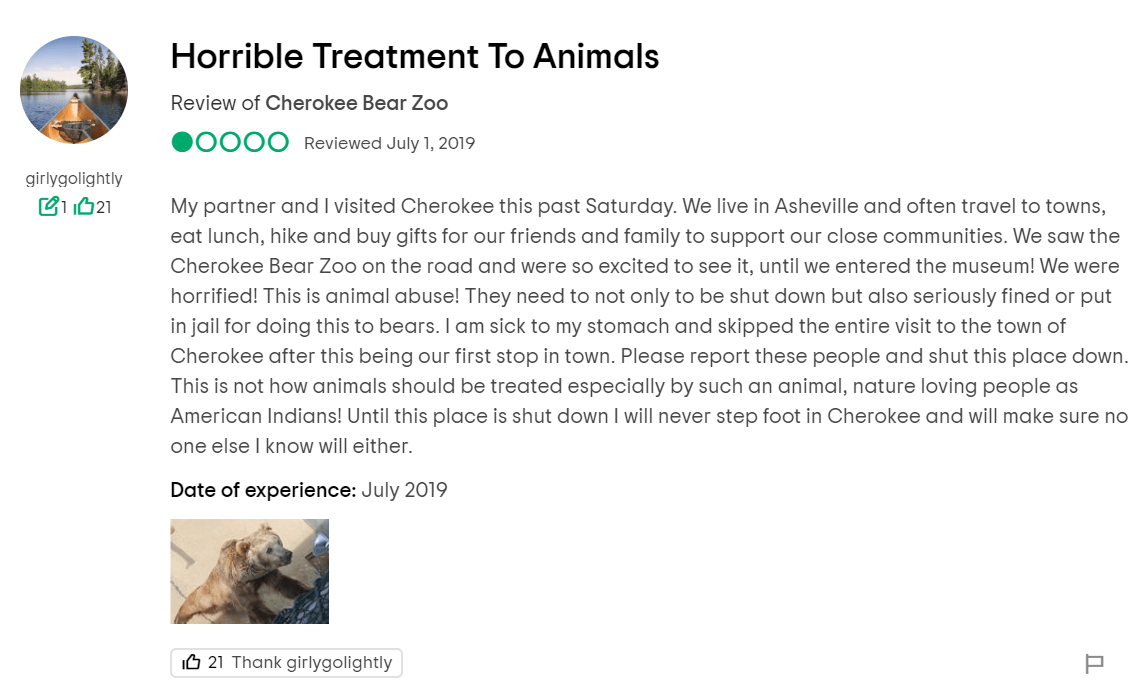This screenshot has width=1142, height=696.
Task: Click the flag icon to report review
Action: click(x=1094, y=663)
